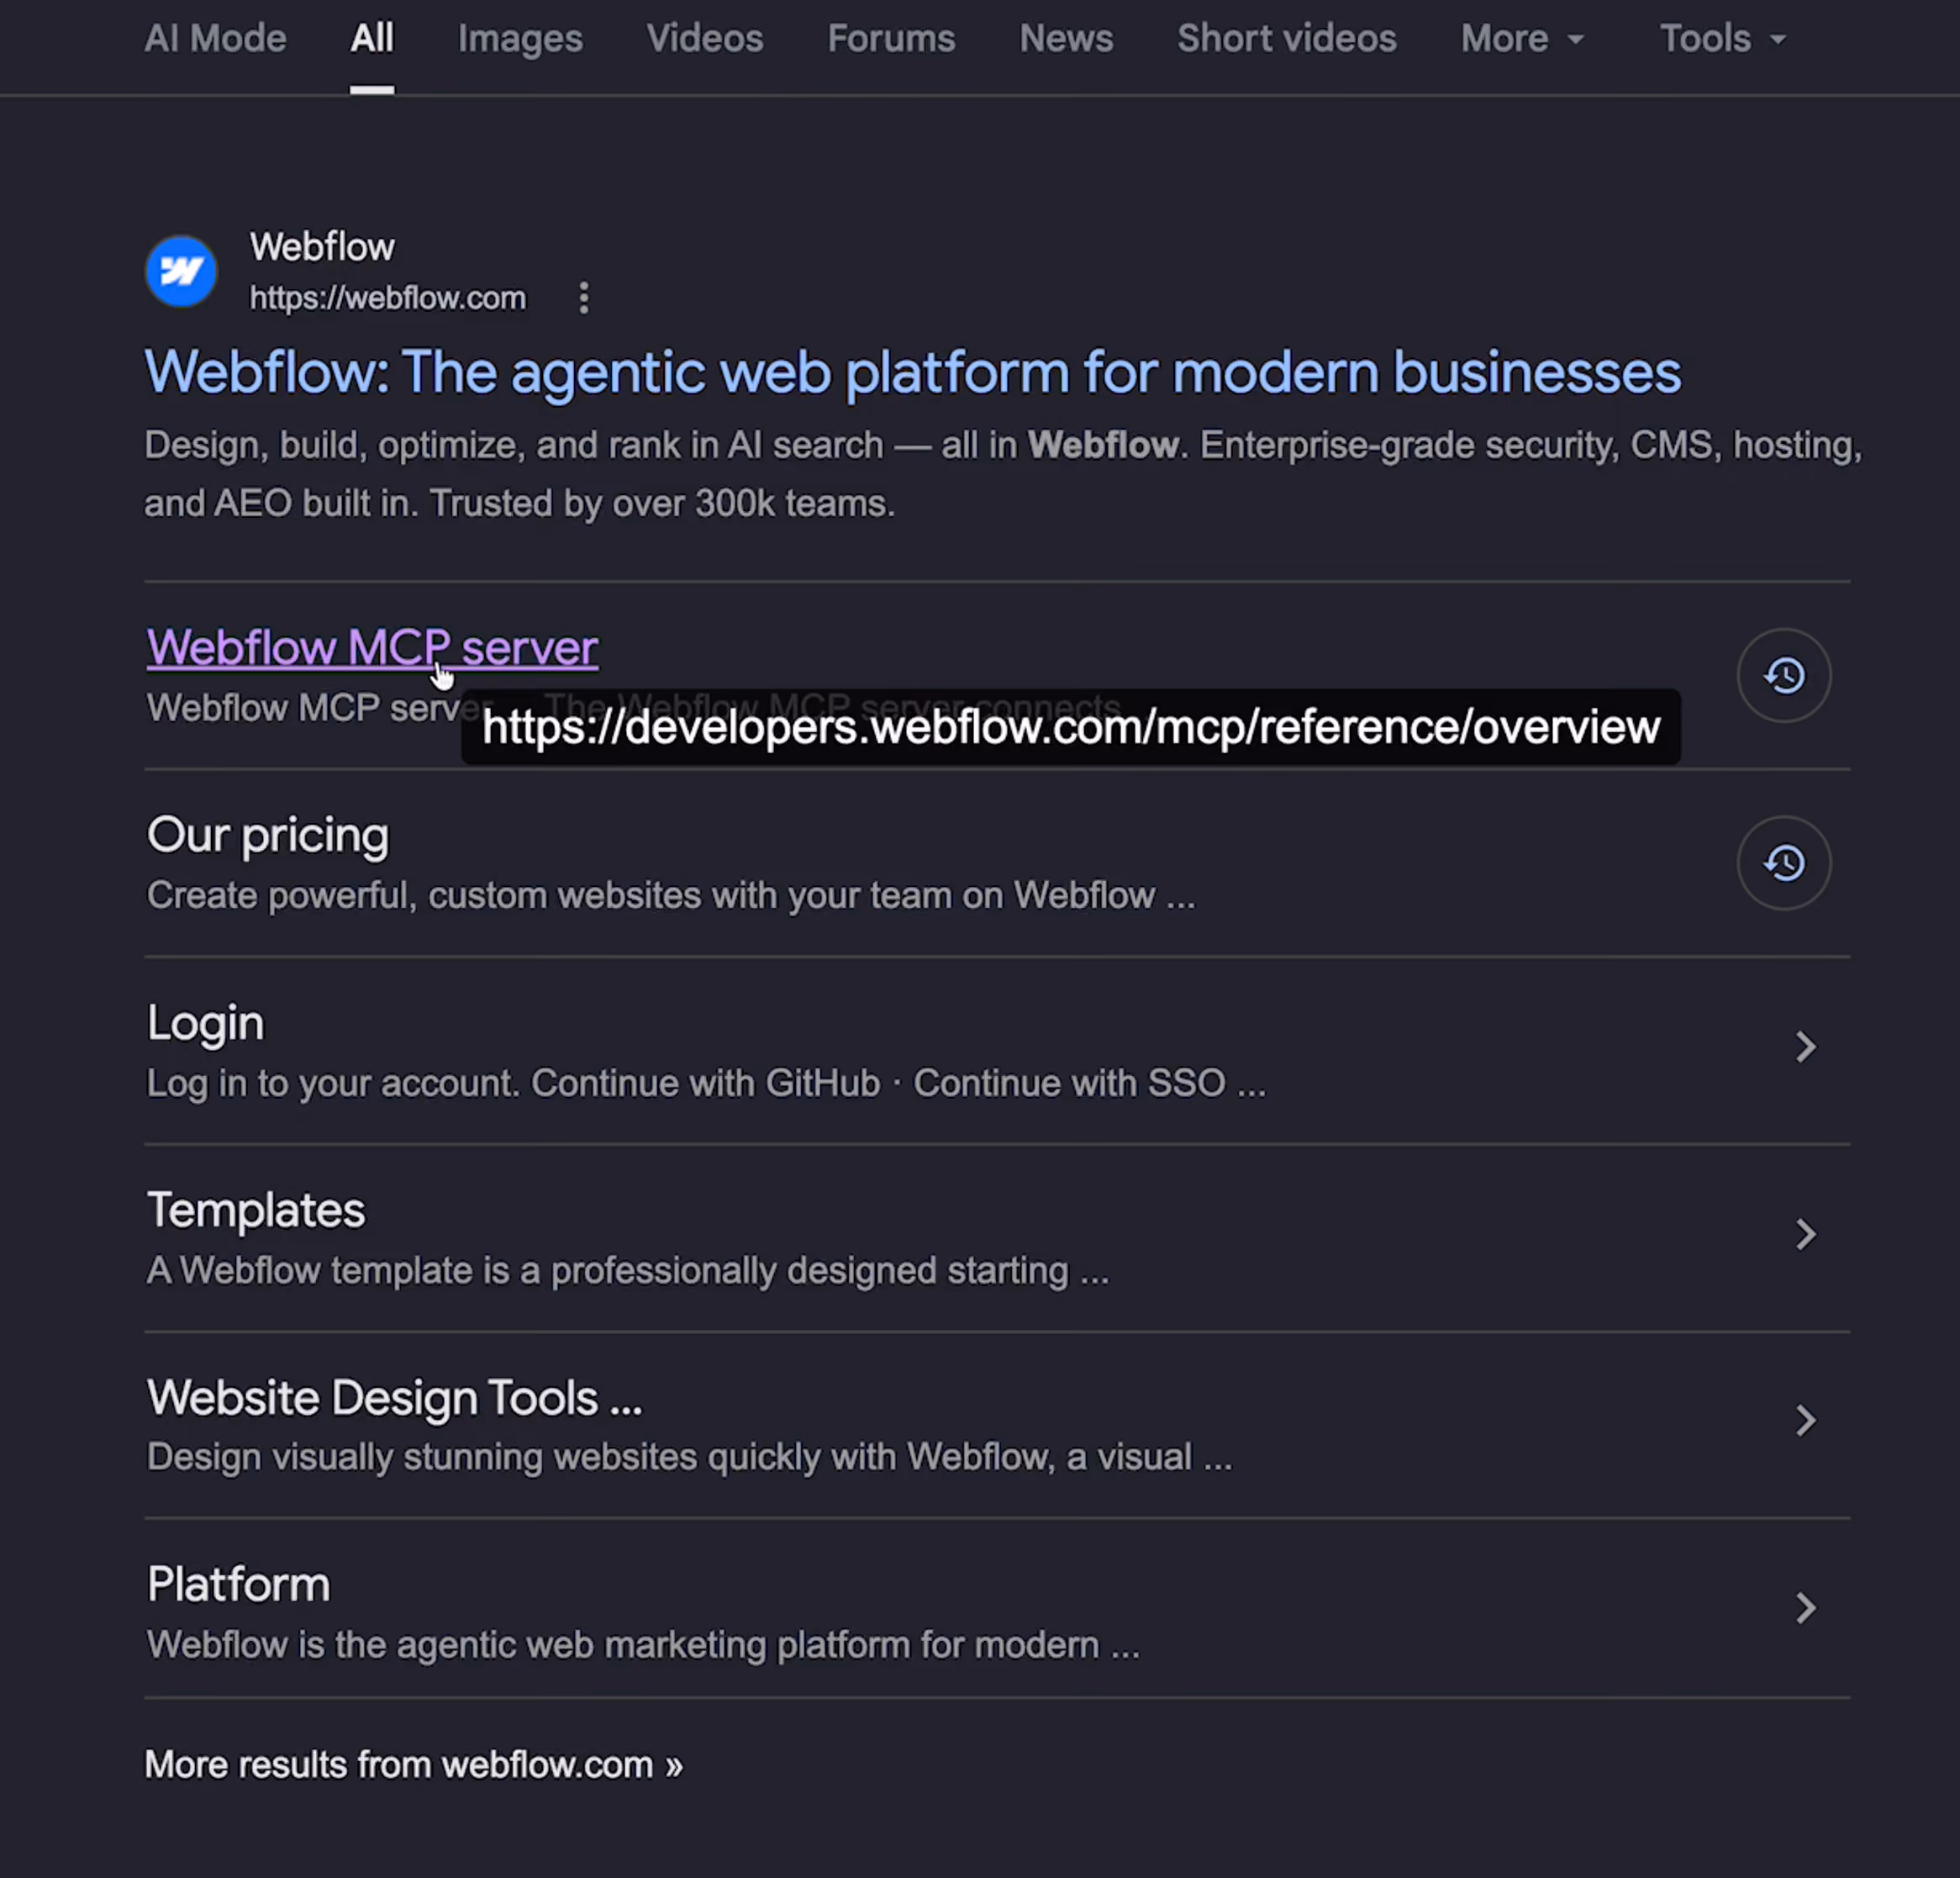The width and height of the screenshot is (1960, 1878).
Task: Click 'Design visually stunning websites quickly' description
Action: tap(690, 1457)
